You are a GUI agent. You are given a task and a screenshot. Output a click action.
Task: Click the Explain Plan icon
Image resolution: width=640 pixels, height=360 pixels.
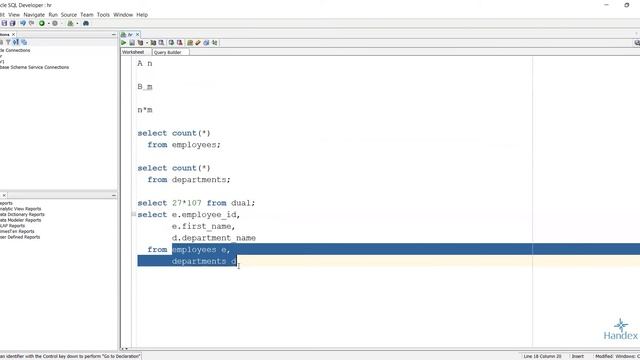[x=140, y=42]
